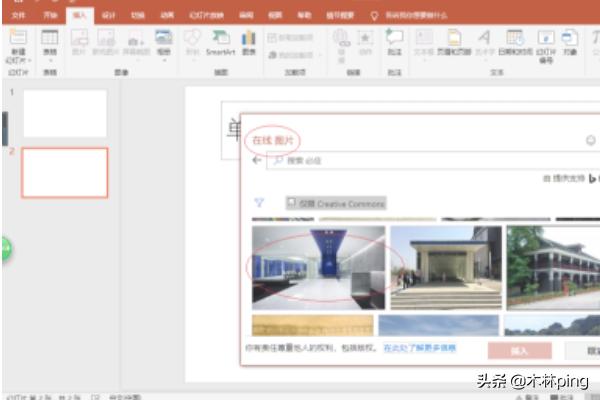
Task: Select the blue lobby interior picture
Action: [318, 267]
